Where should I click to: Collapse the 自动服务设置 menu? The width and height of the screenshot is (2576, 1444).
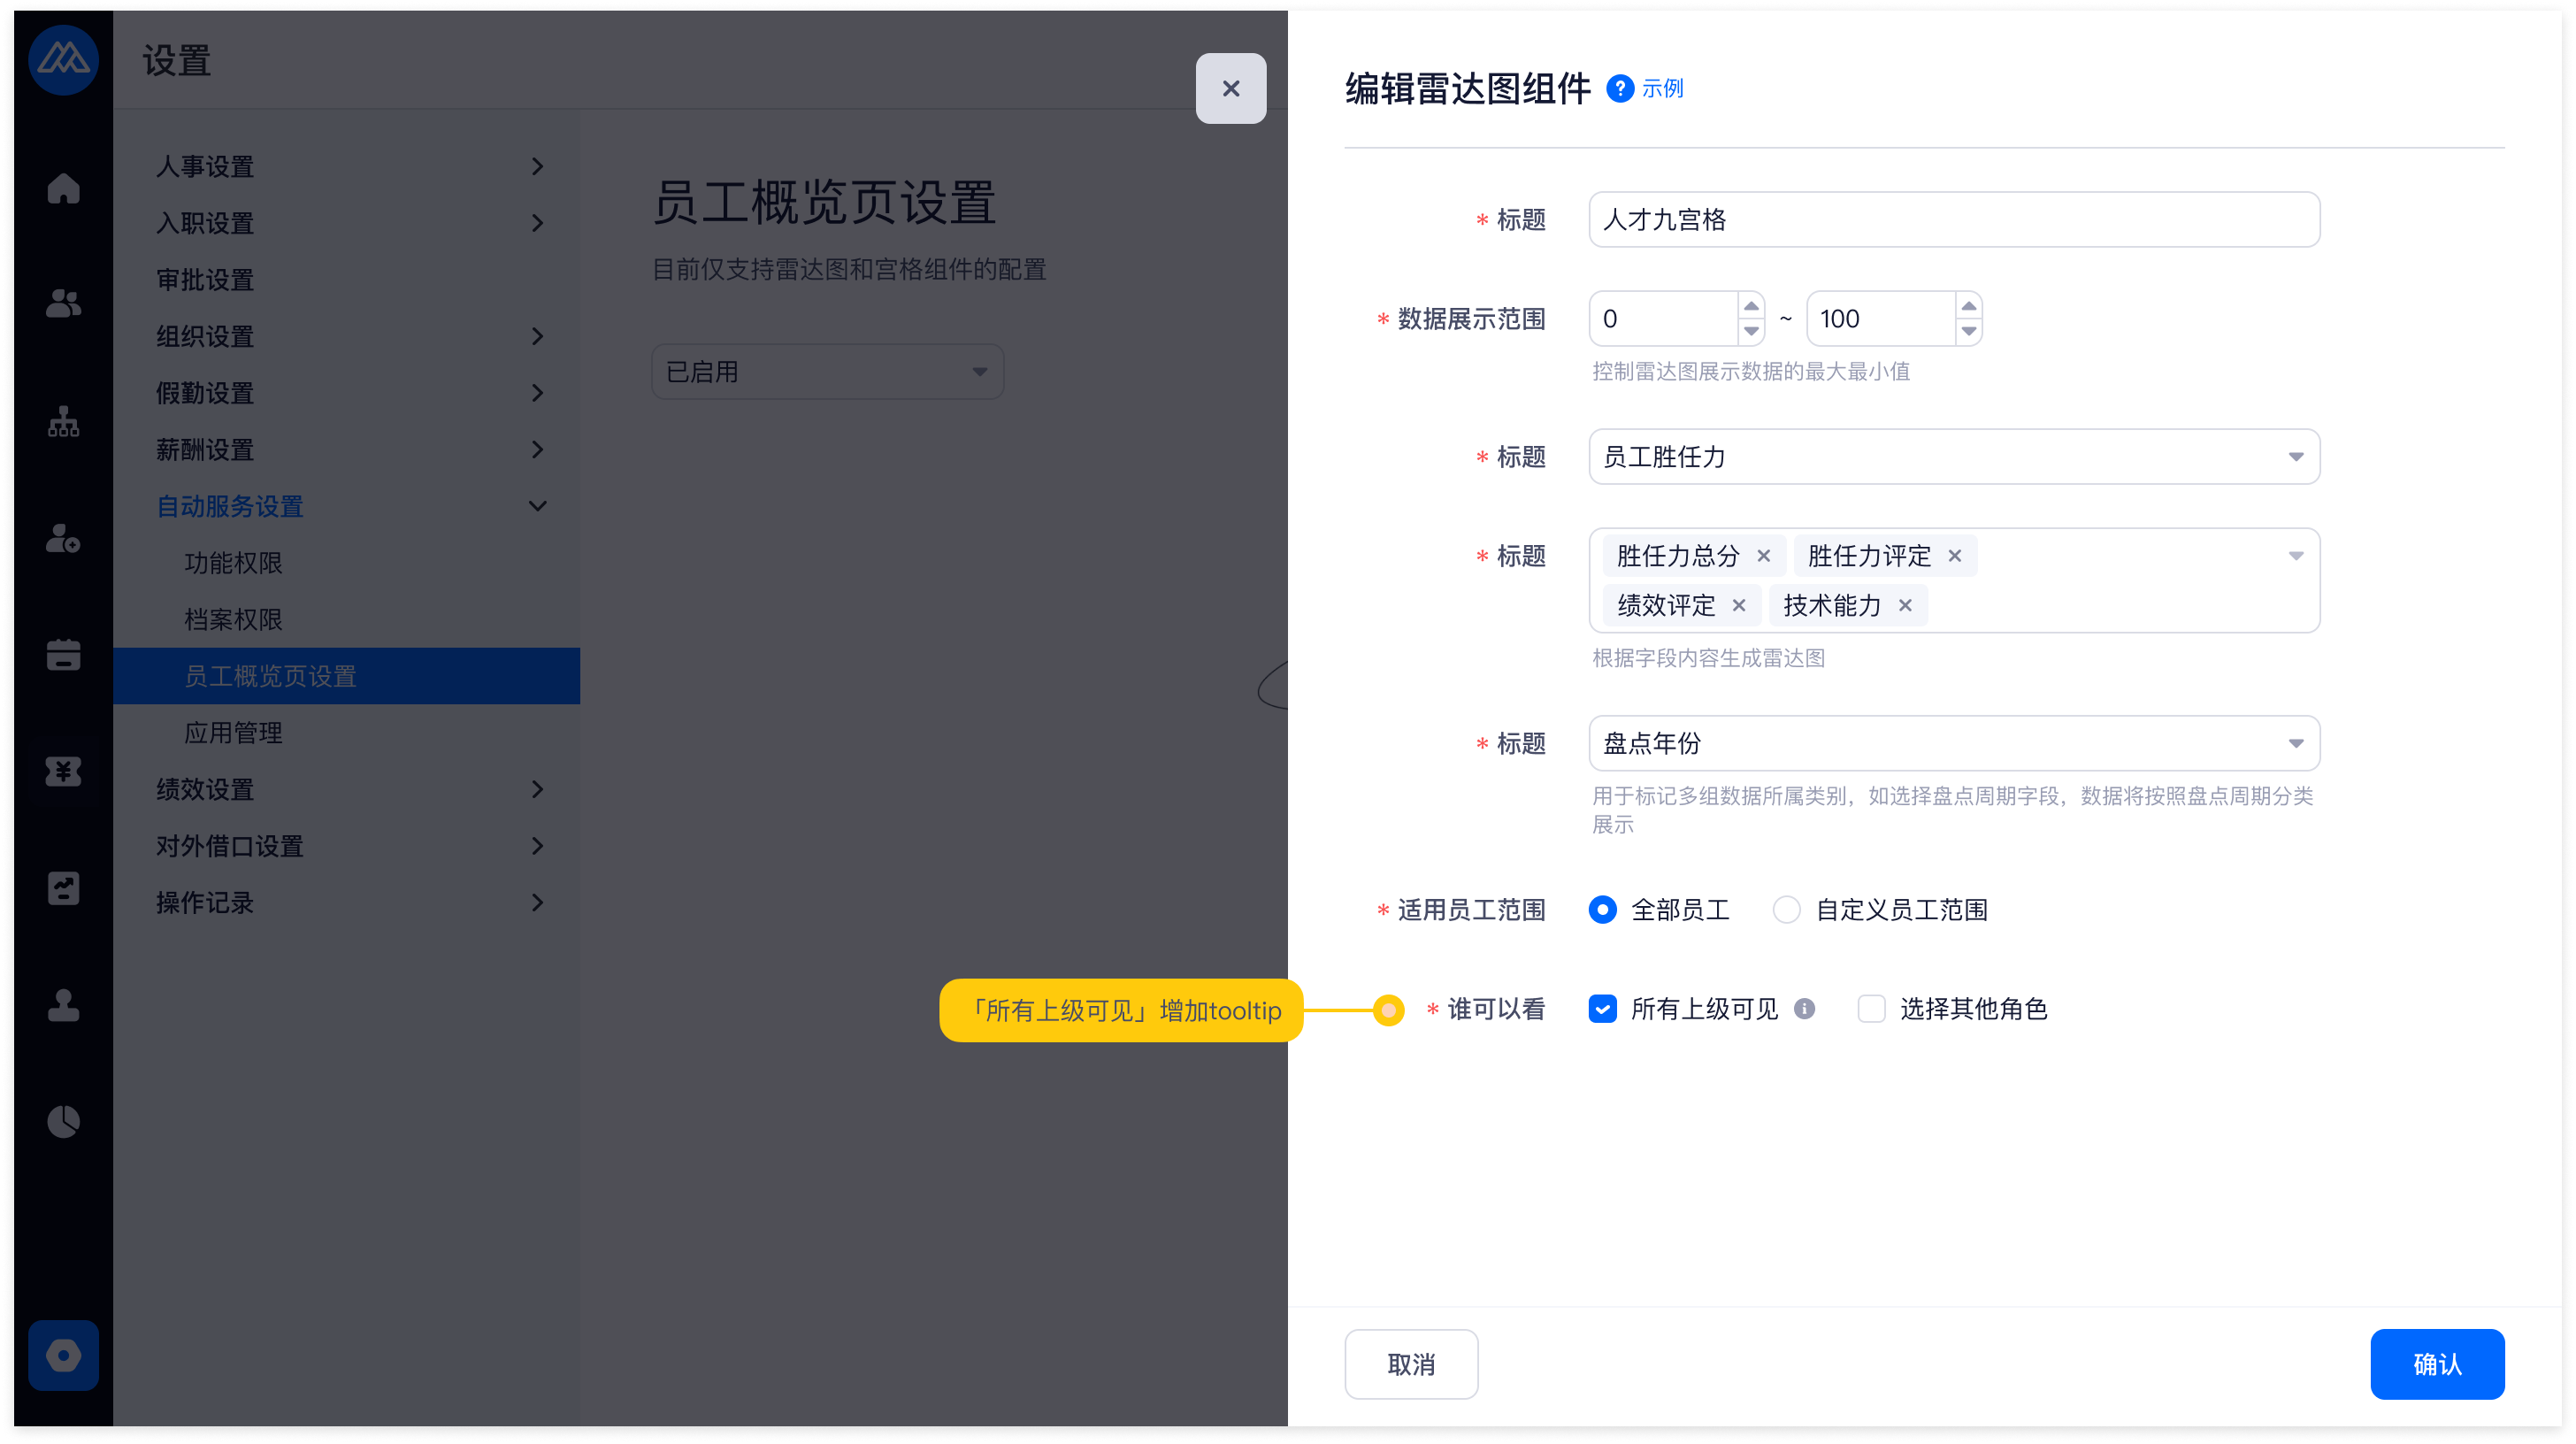[346, 506]
